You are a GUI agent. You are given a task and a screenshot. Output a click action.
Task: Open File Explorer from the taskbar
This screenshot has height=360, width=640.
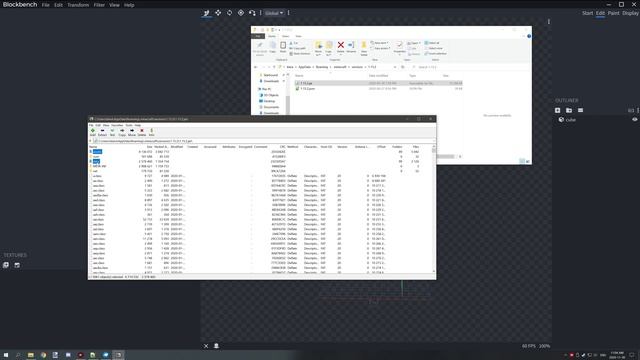click(x=31, y=355)
